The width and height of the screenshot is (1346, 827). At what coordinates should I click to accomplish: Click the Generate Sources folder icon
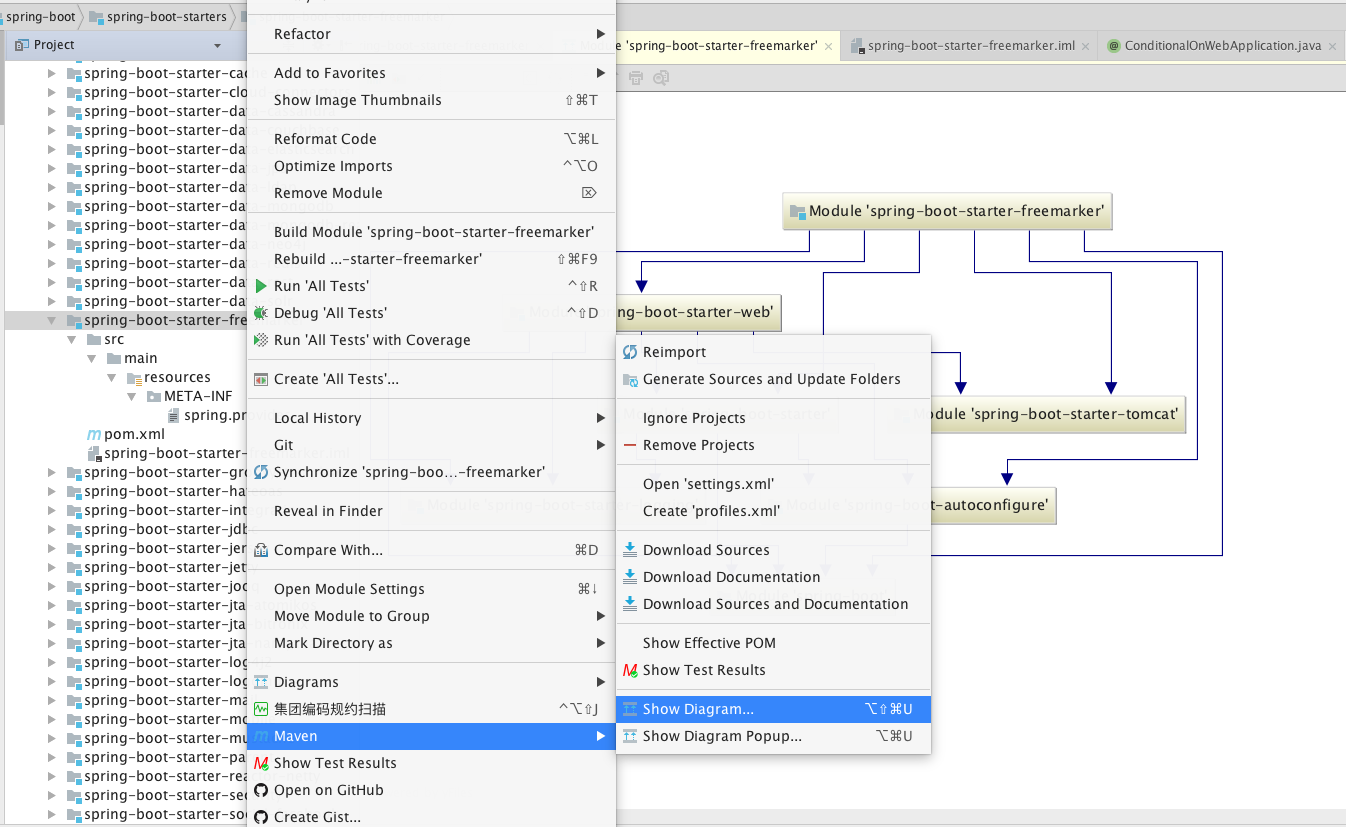coord(630,379)
